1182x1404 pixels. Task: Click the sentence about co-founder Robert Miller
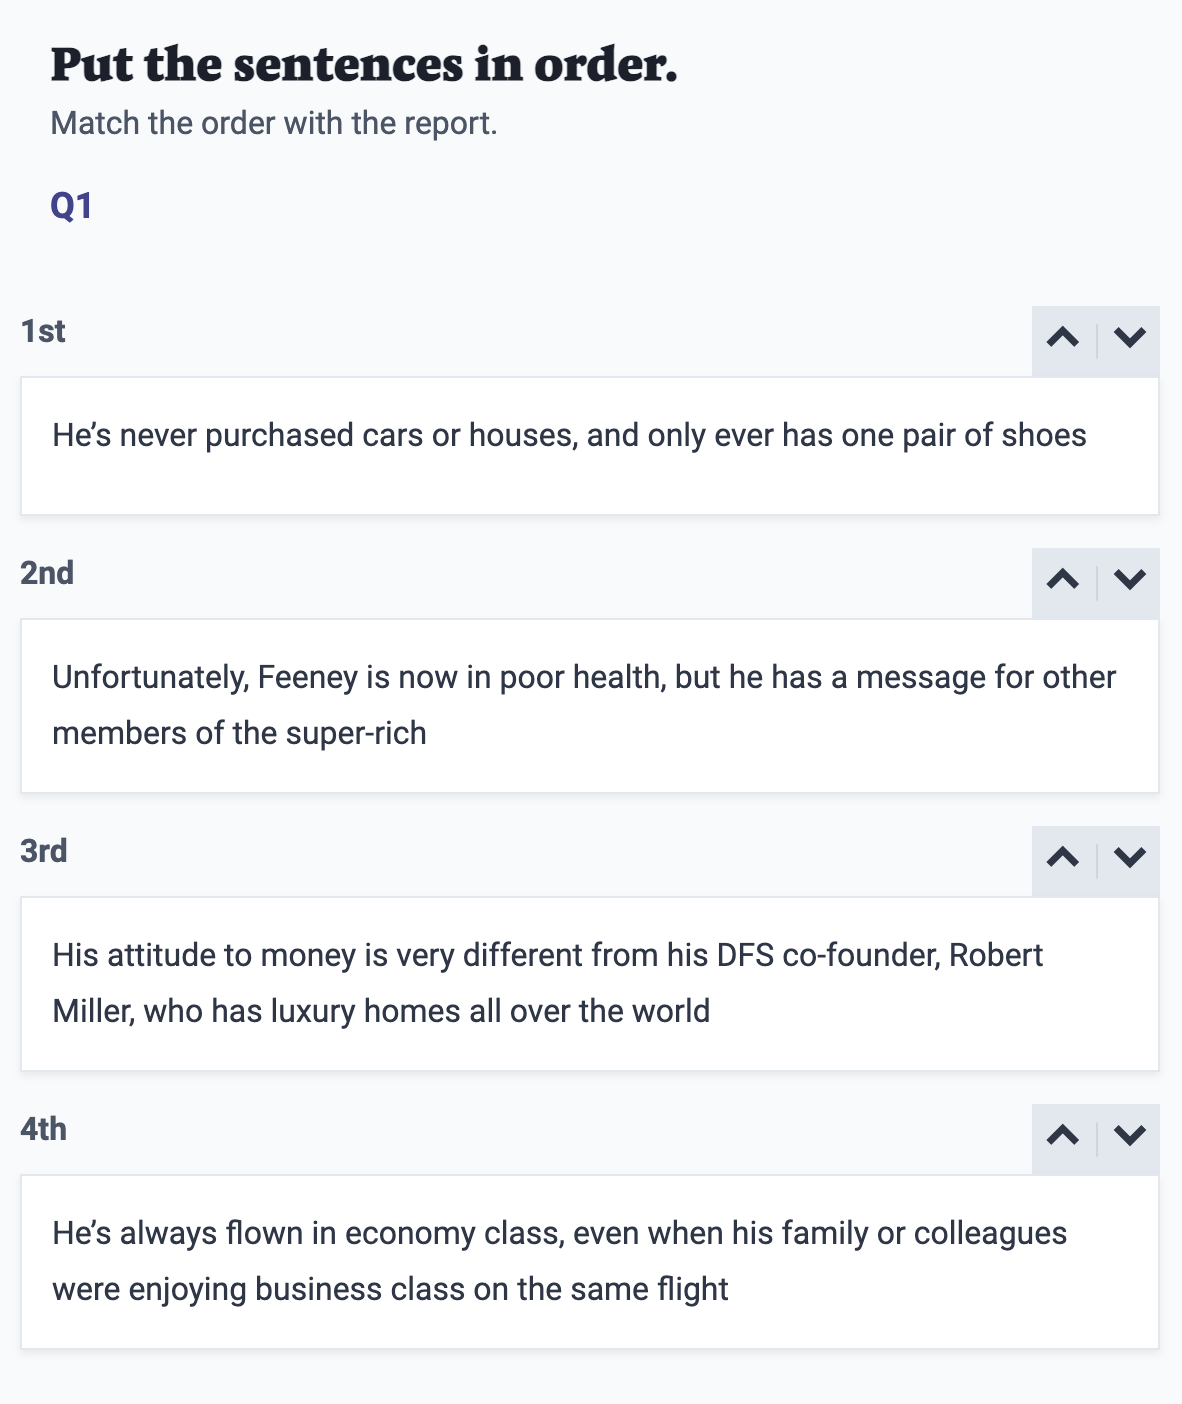click(589, 984)
